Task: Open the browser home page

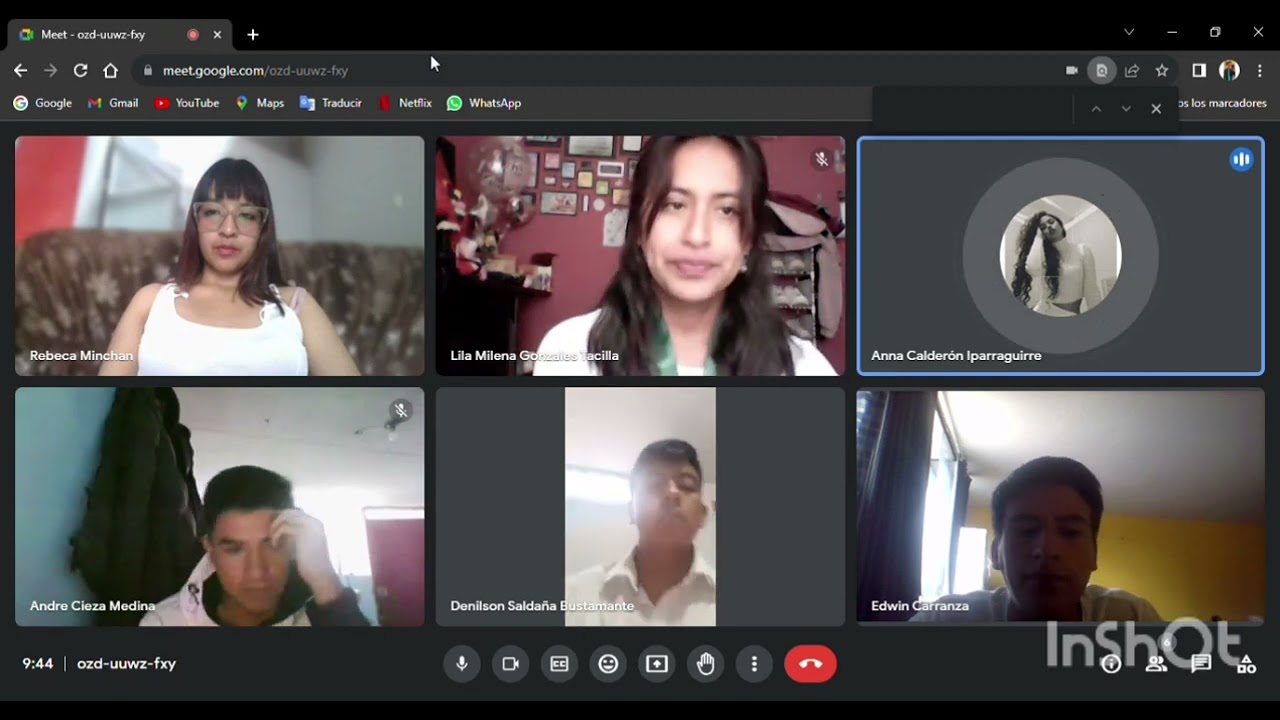Action: [110, 70]
